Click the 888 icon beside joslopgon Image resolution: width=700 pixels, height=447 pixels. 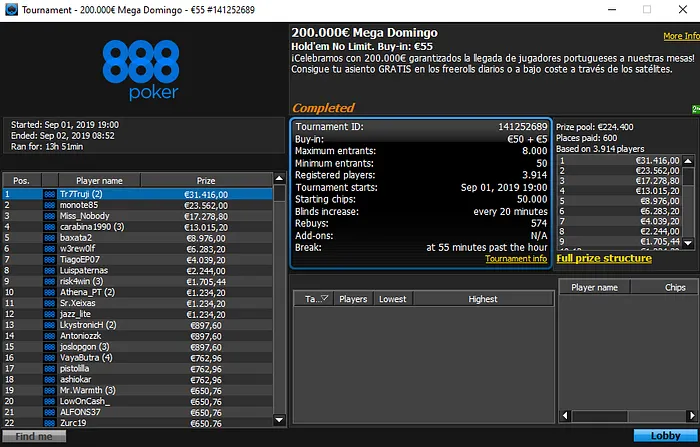(x=50, y=347)
